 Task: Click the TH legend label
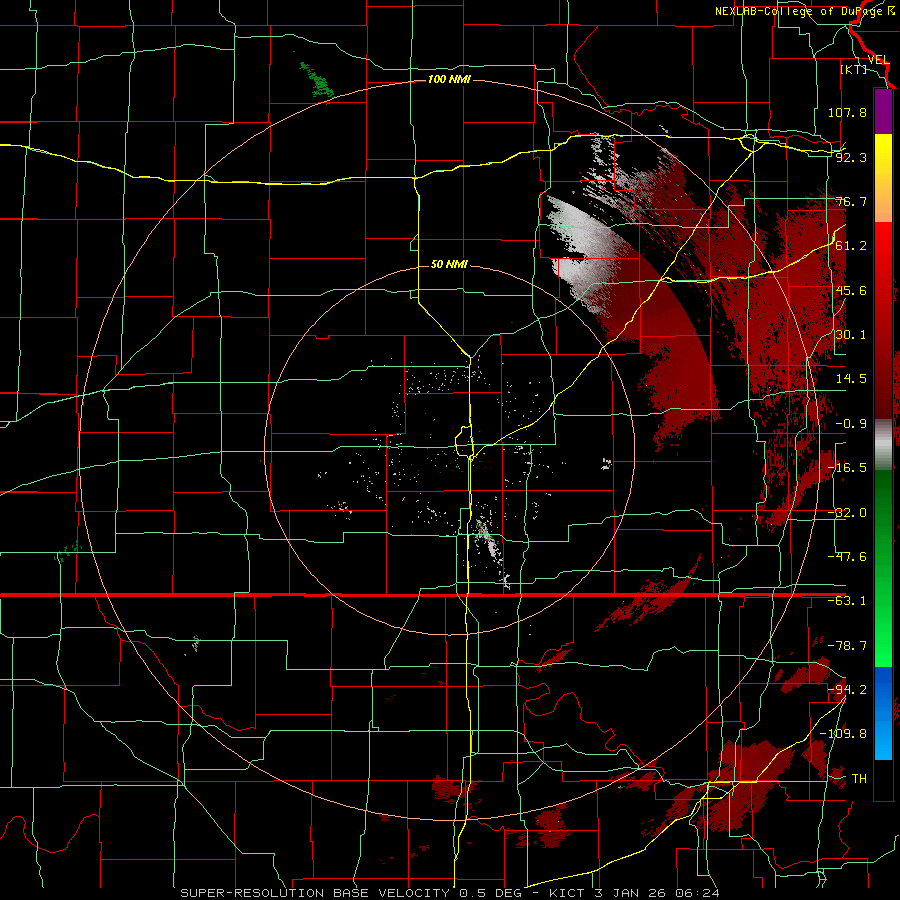[x=859, y=779]
